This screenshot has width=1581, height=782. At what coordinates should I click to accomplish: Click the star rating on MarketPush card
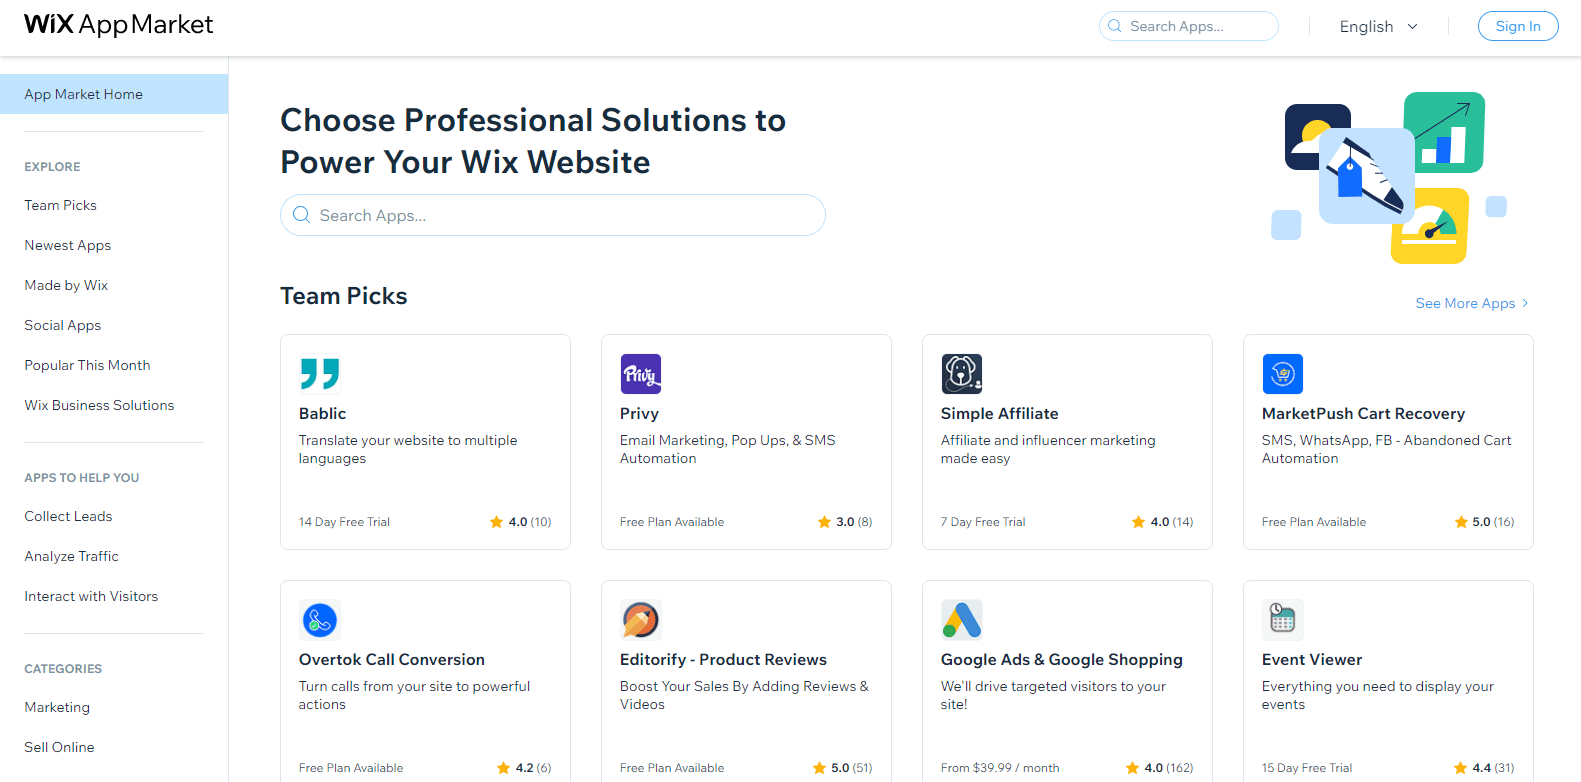(x=1484, y=522)
